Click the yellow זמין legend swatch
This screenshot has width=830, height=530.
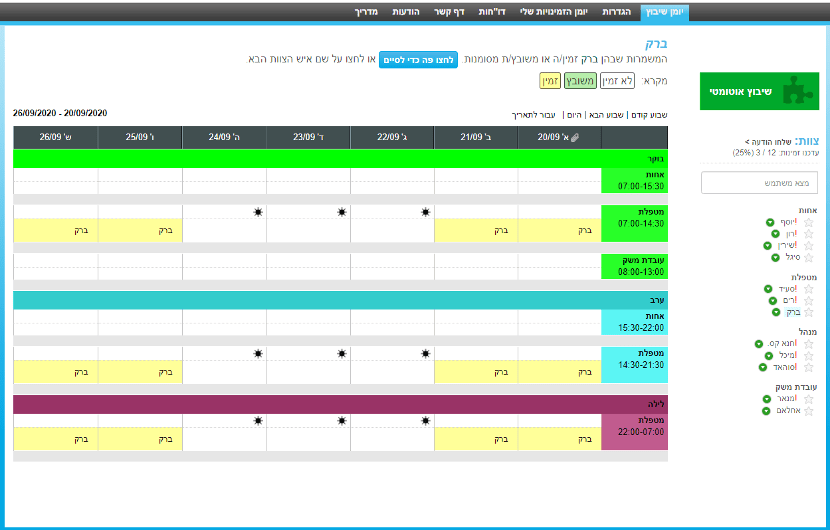coord(550,81)
